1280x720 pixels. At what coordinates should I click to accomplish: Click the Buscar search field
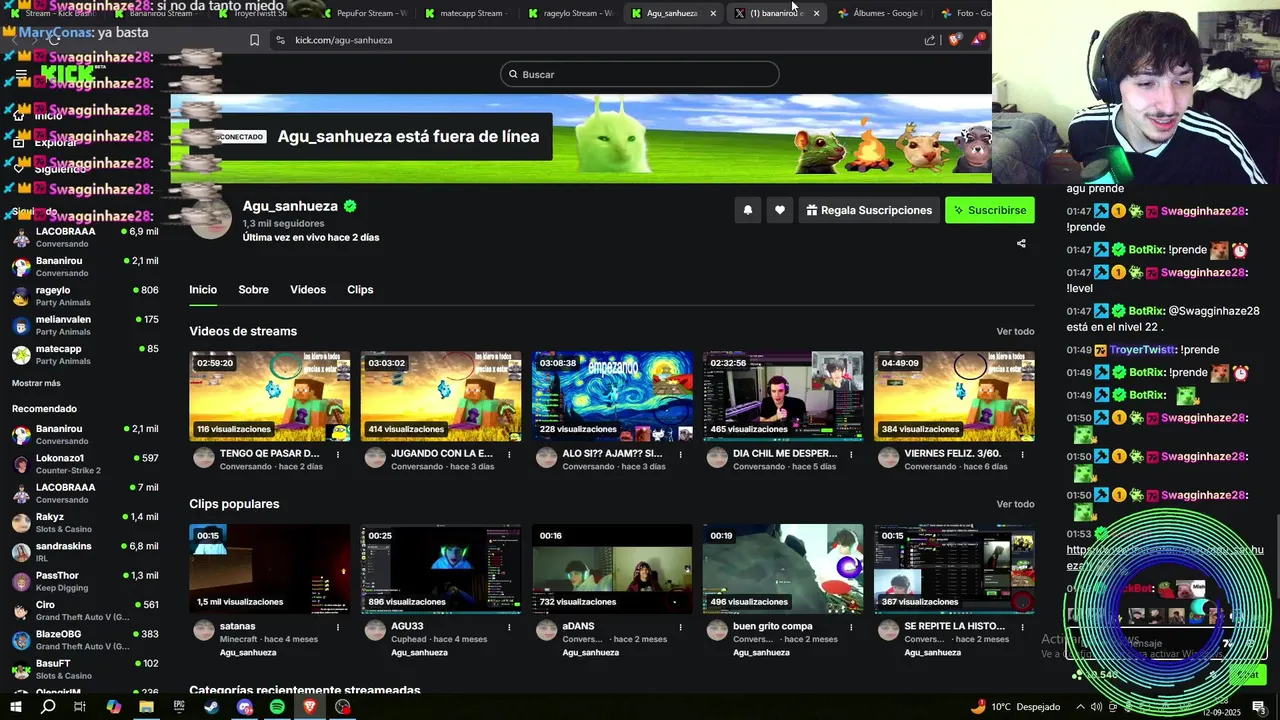click(640, 74)
